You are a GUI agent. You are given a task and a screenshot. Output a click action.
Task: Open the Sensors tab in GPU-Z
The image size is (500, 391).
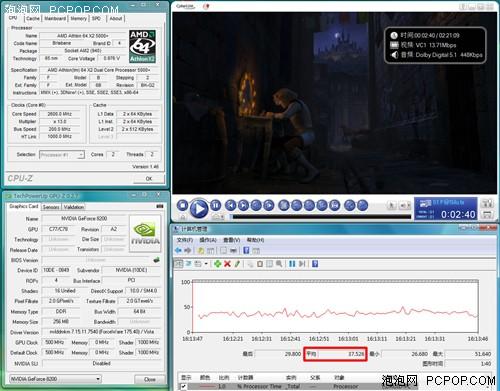click(51, 207)
